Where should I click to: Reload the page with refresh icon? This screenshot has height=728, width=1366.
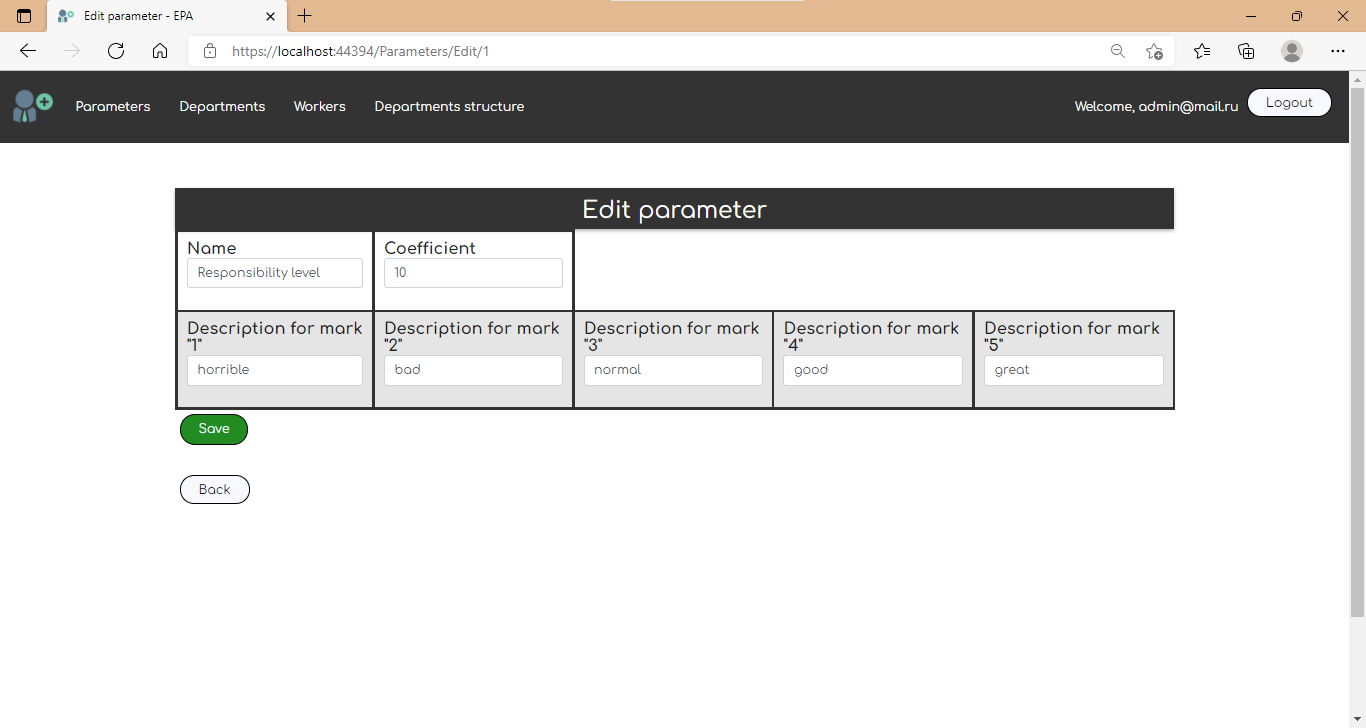pos(116,51)
